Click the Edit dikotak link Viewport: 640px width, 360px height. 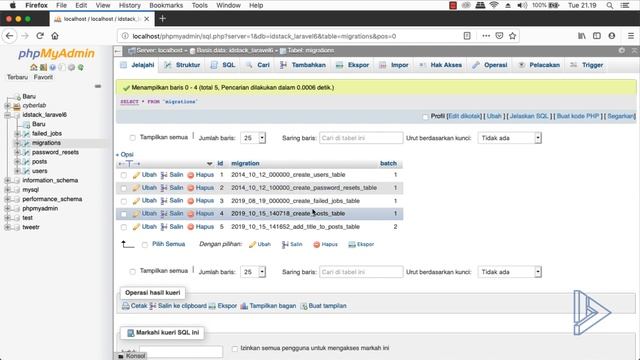[464, 116]
